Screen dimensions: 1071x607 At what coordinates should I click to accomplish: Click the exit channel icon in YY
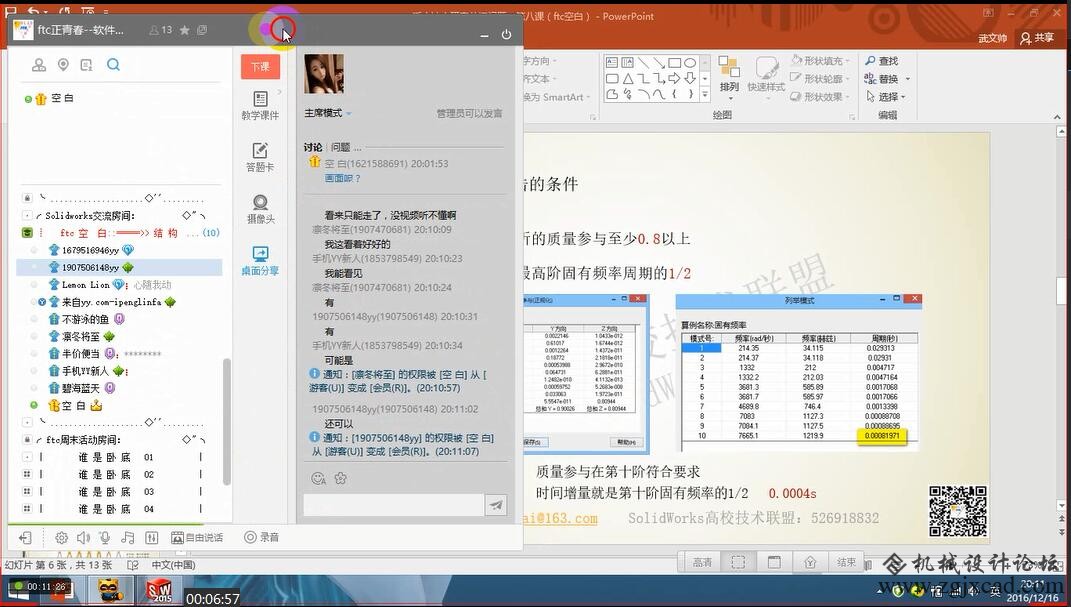click(25, 538)
